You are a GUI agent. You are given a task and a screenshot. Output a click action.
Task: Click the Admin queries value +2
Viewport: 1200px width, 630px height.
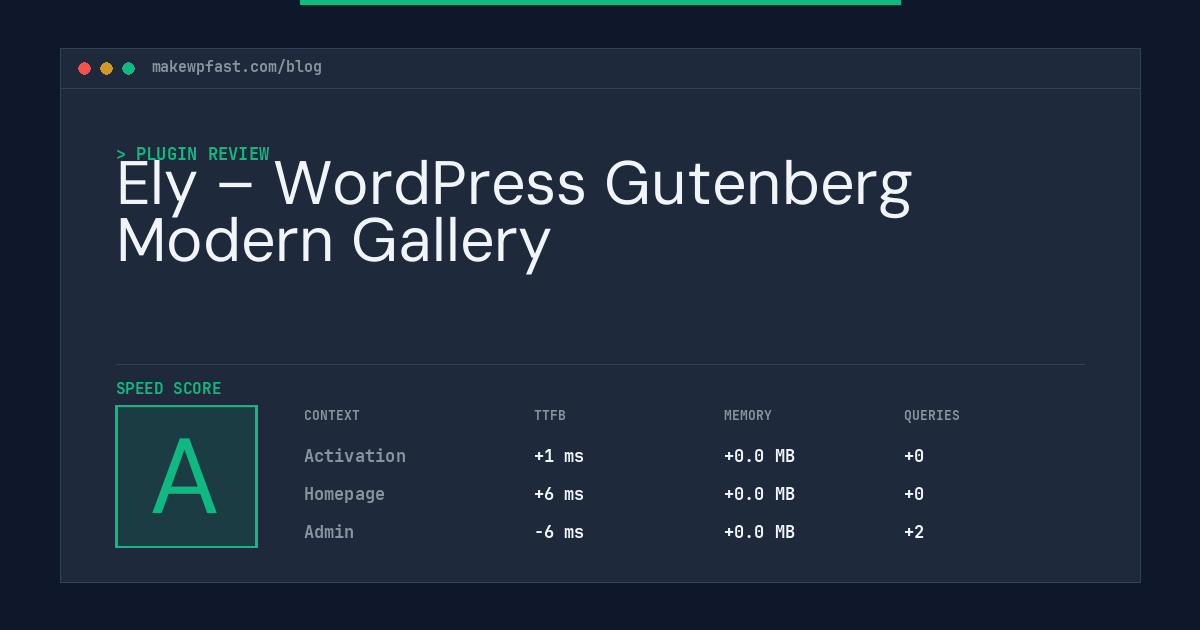click(914, 532)
